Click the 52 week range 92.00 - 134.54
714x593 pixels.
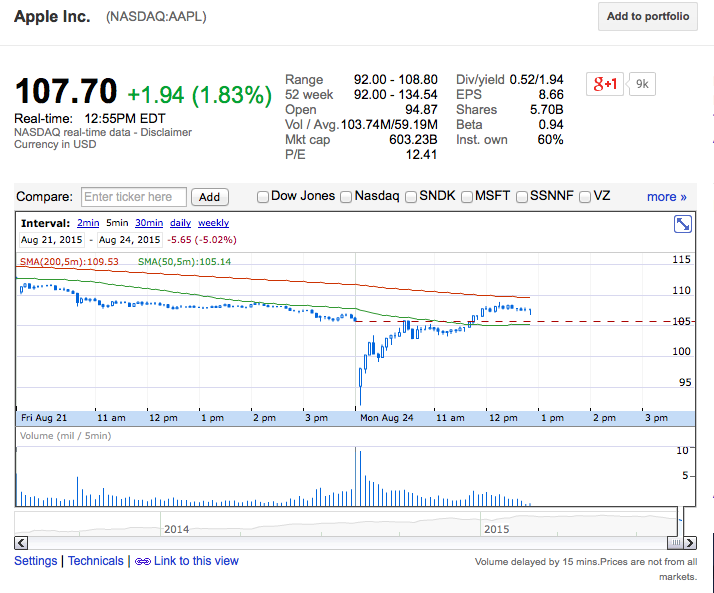pyautogui.click(x=396, y=95)
